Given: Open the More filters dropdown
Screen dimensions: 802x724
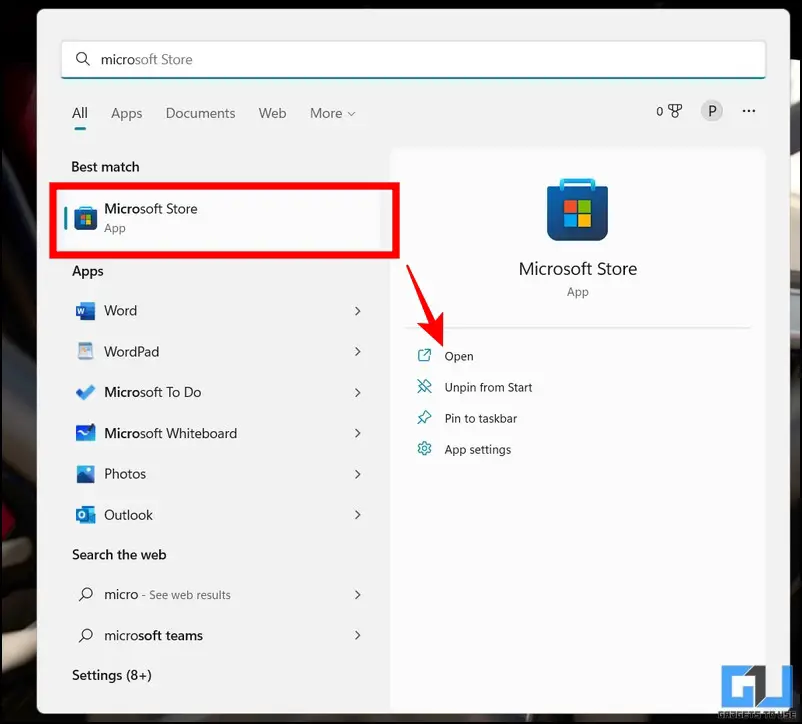Looking at the screenshot, I should 332,113.
